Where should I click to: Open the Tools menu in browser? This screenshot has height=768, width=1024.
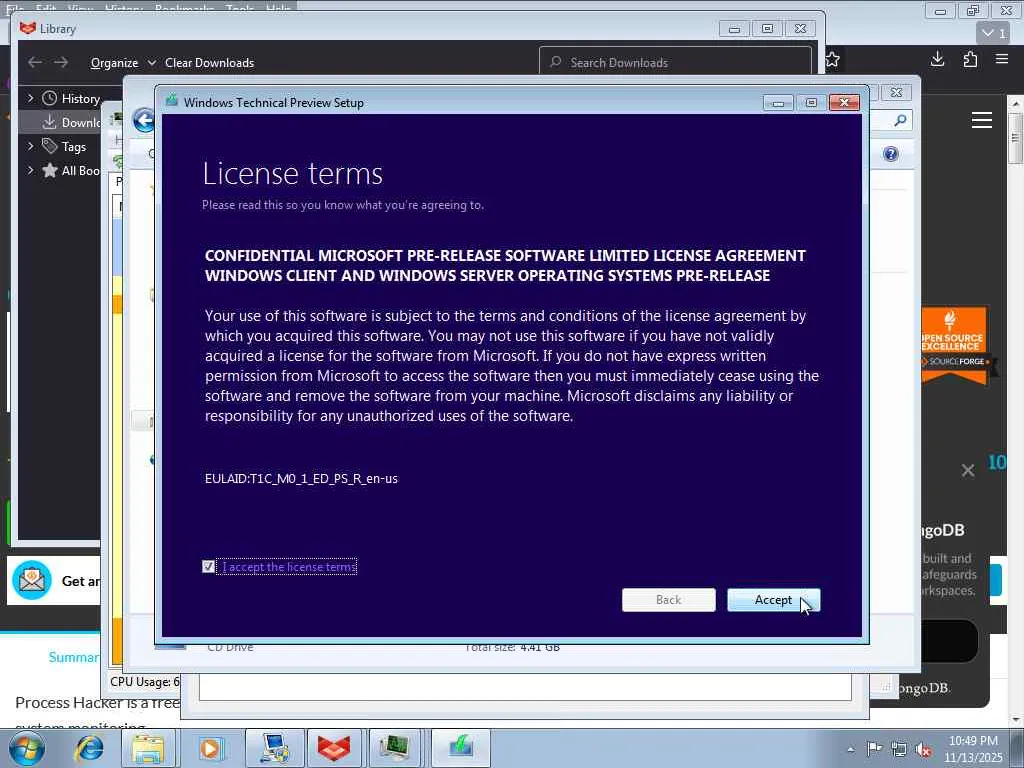[x=240, y=7]
